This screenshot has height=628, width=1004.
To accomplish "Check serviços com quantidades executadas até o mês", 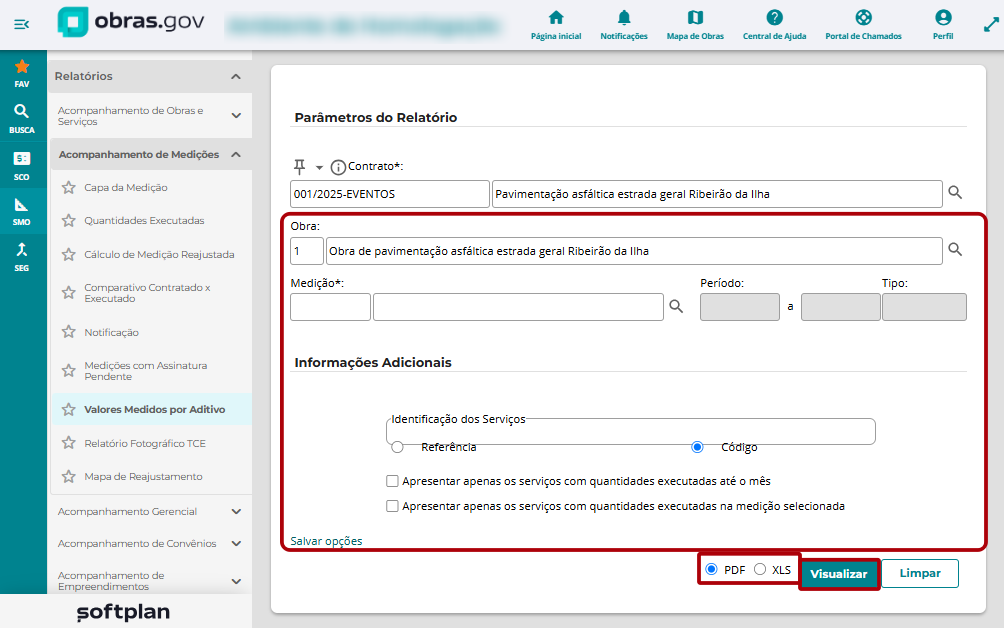I will 393,481.
